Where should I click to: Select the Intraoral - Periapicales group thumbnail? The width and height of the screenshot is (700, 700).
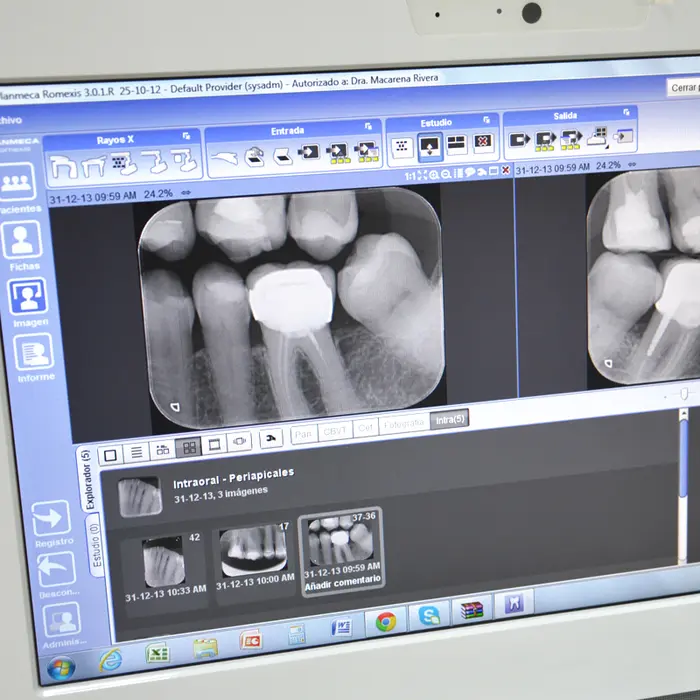click(x=140, y=496)
